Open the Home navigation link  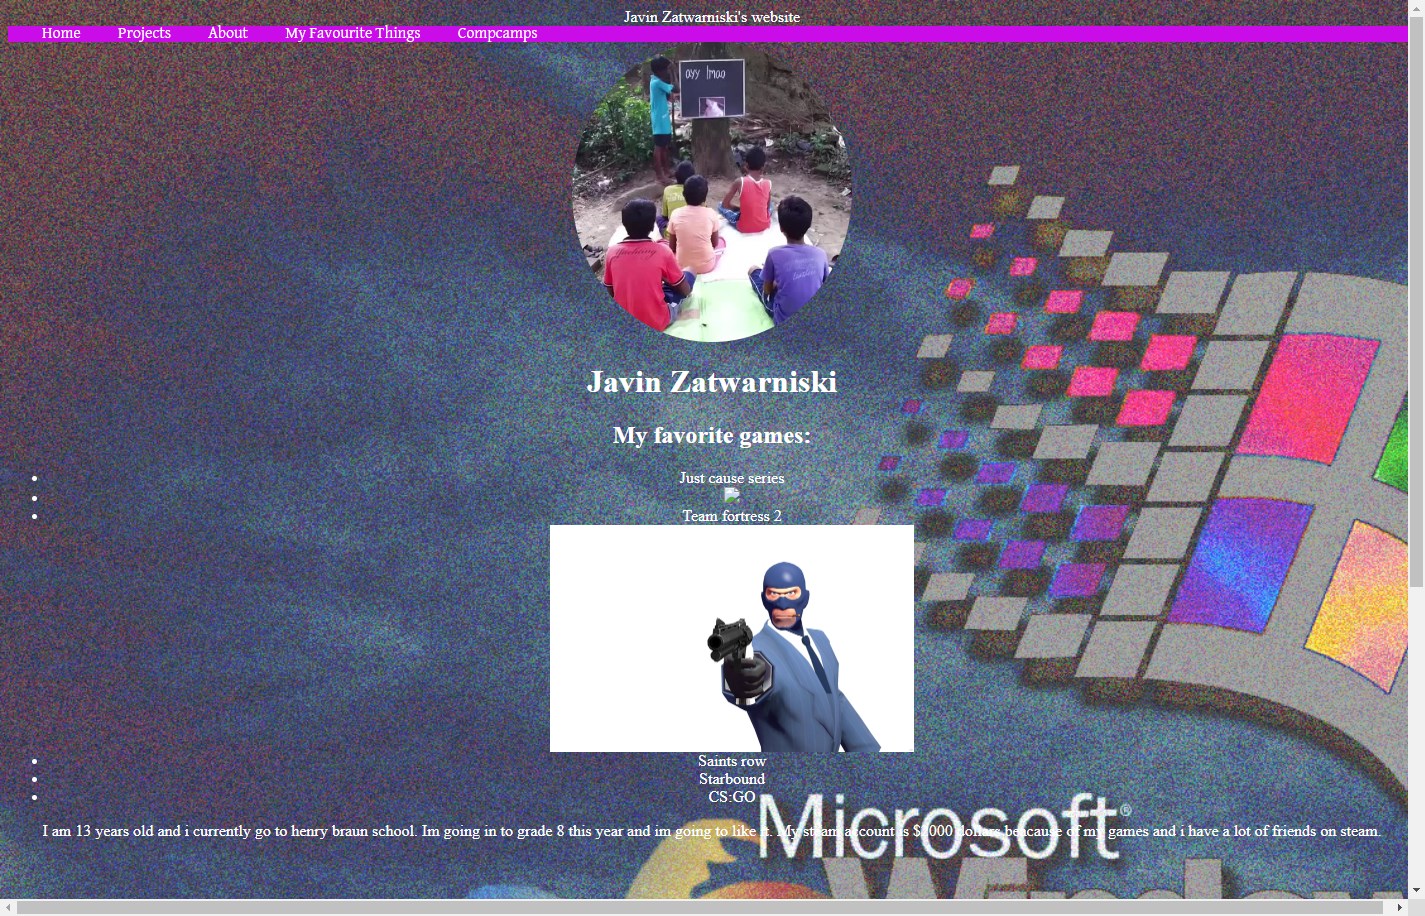pos(61,33)
